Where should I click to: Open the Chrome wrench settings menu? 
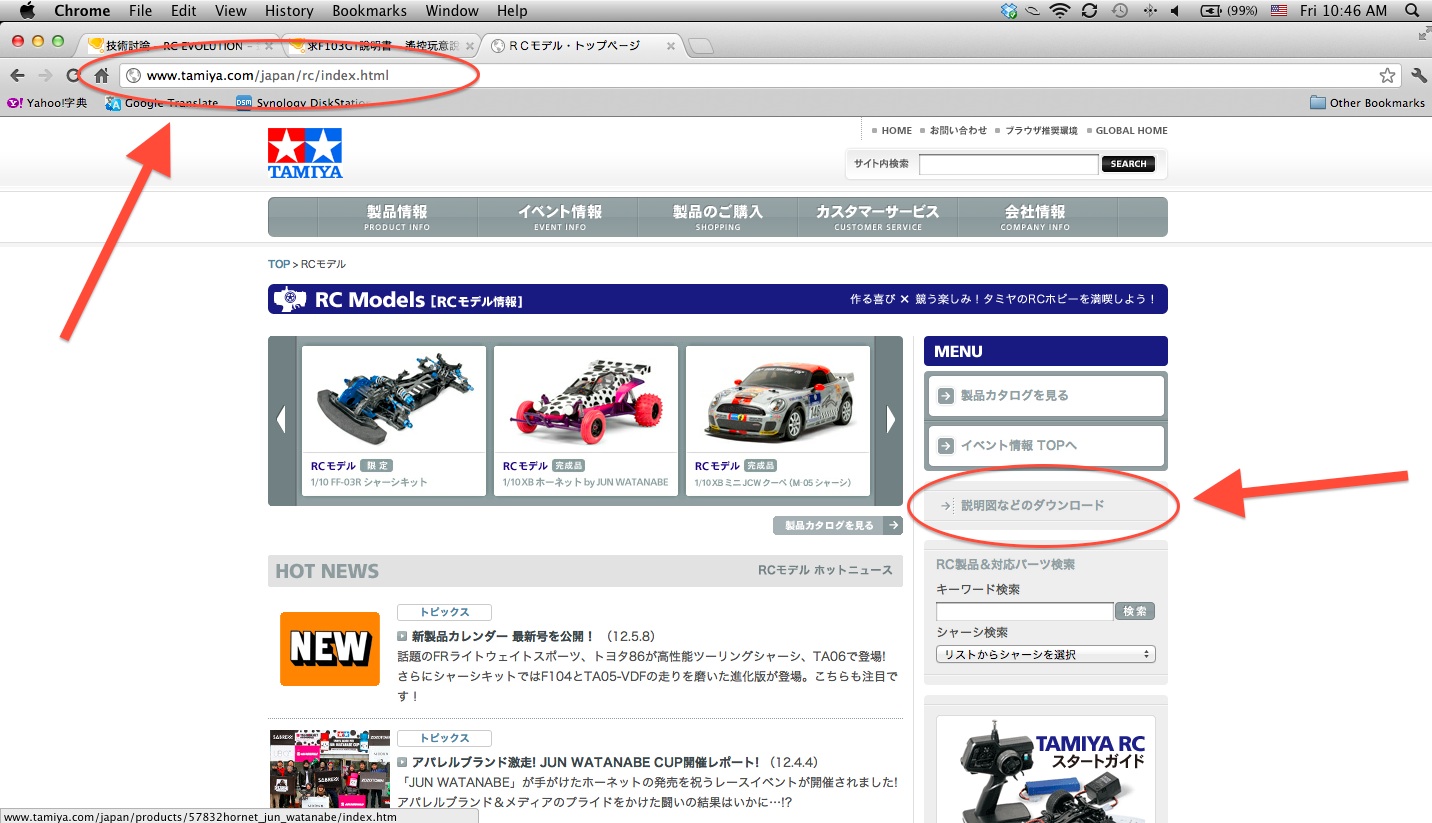pos(1418,75)
